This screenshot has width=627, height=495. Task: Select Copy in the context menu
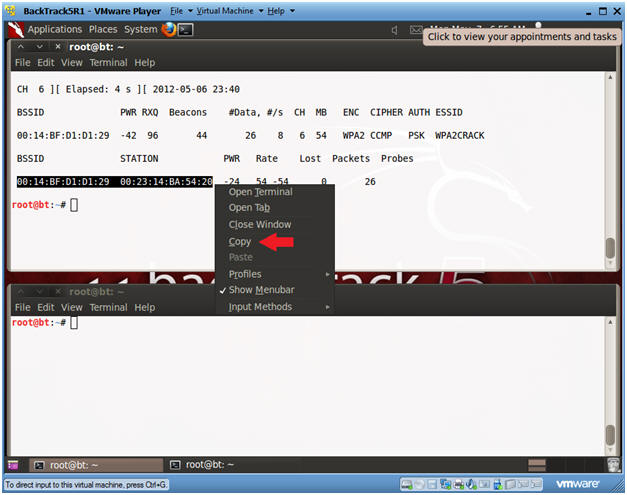[240, 242]
